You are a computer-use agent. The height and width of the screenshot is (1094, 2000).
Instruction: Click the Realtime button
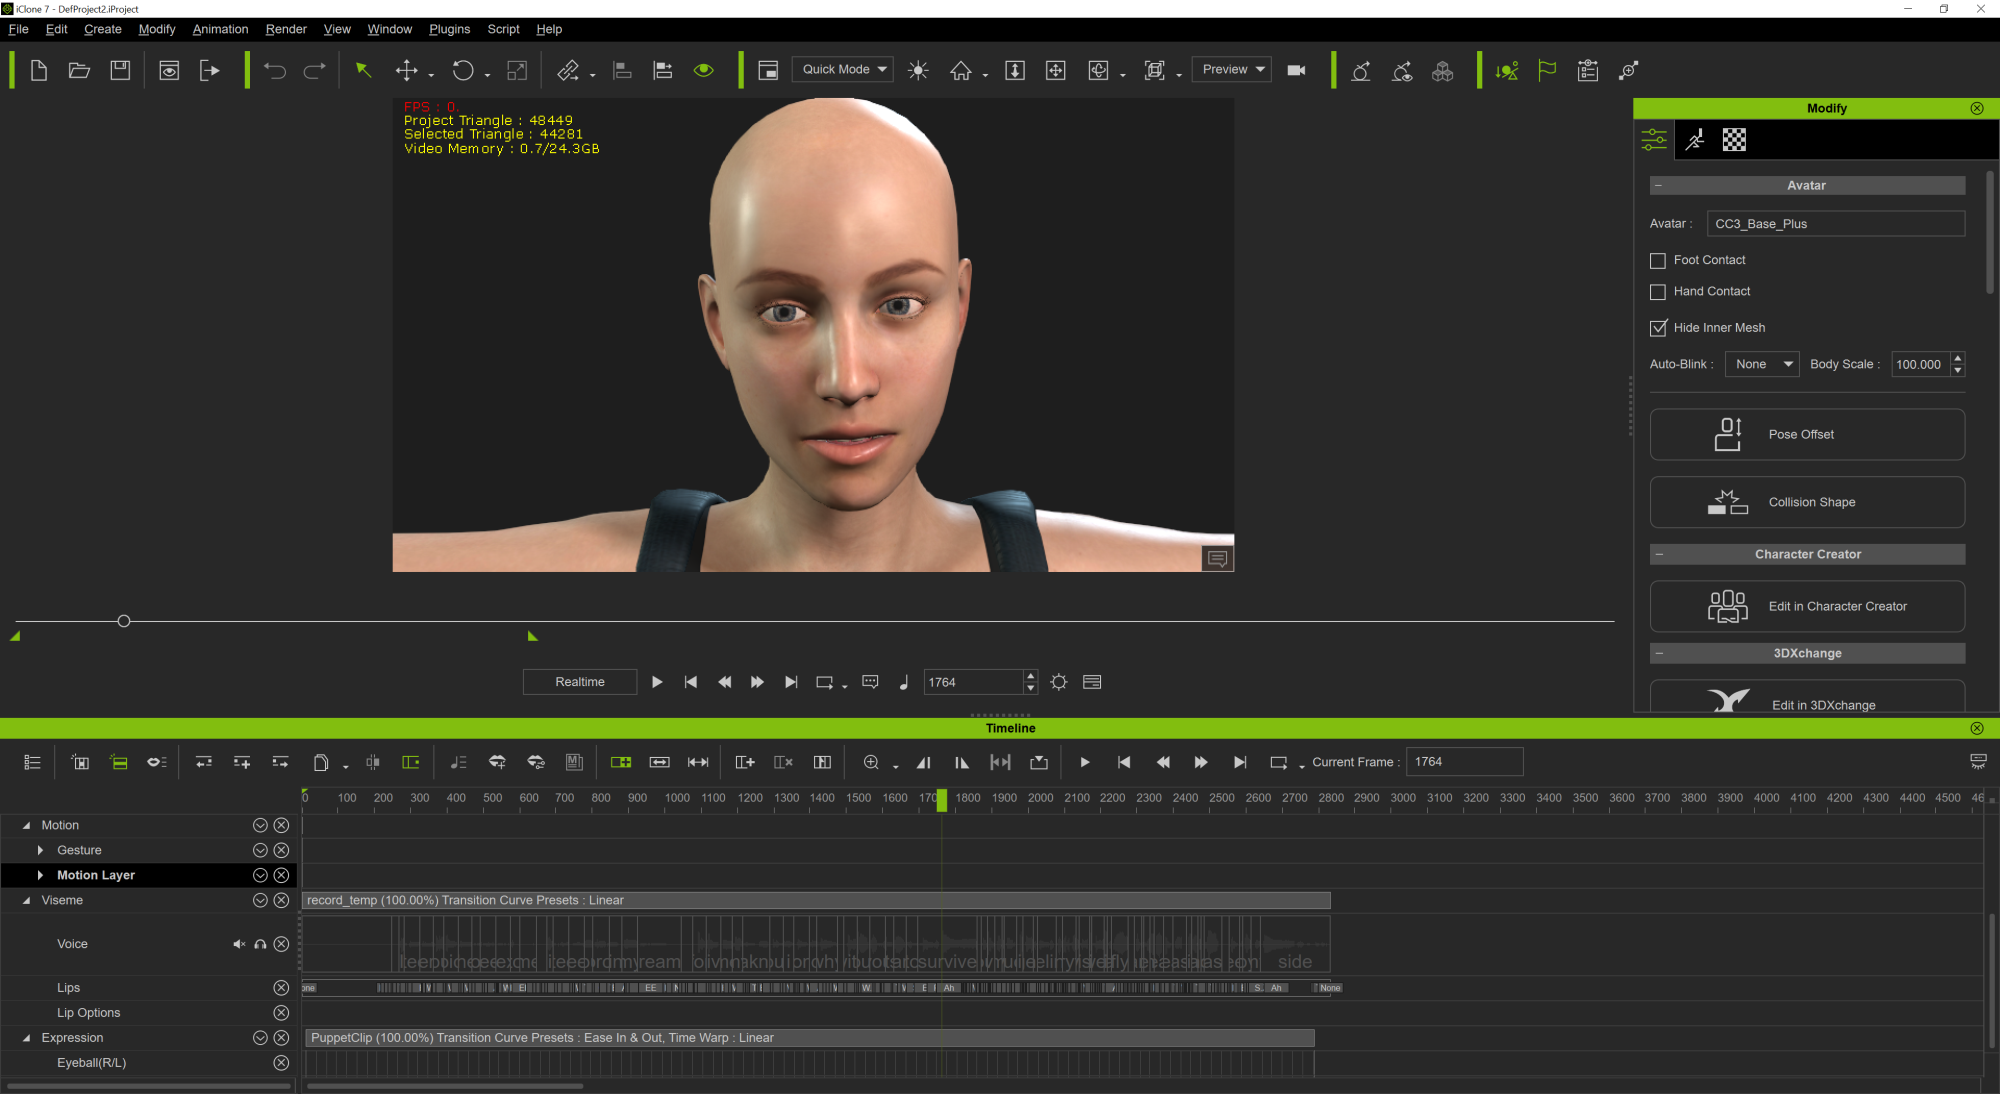(x=580, y=682)
